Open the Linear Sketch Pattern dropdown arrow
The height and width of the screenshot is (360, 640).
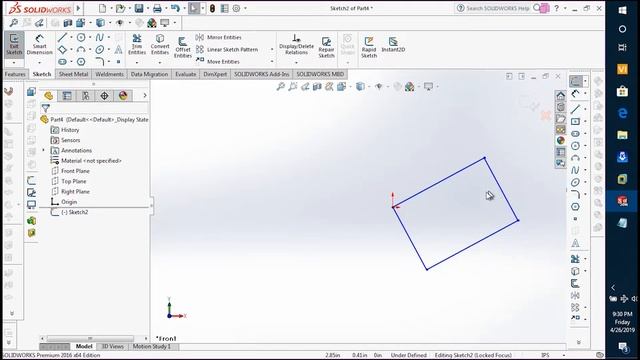(x=272, y=49)
